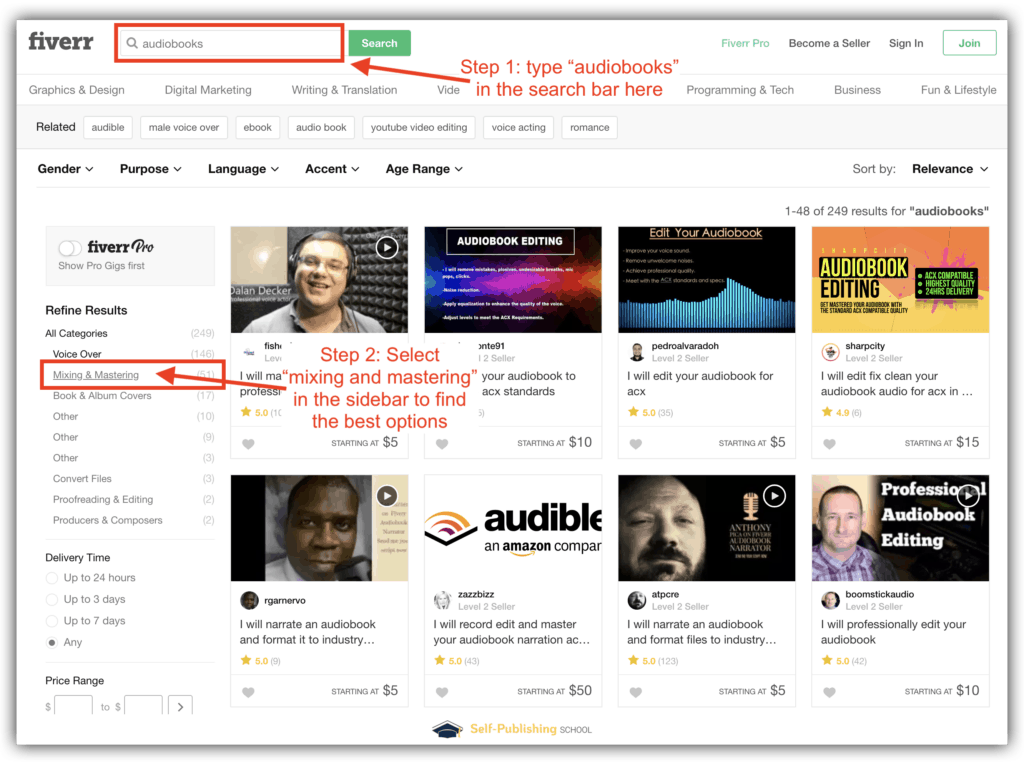This screenshot has height=775, width=1024.
Task: Open the Age Range filter dropdown
Action: click(424, 168)
